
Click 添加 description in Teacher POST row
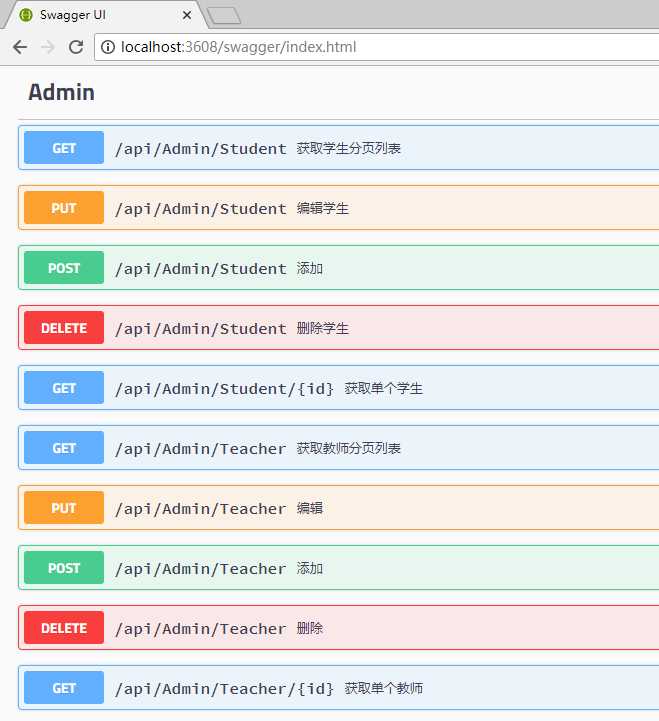(309, 568)
